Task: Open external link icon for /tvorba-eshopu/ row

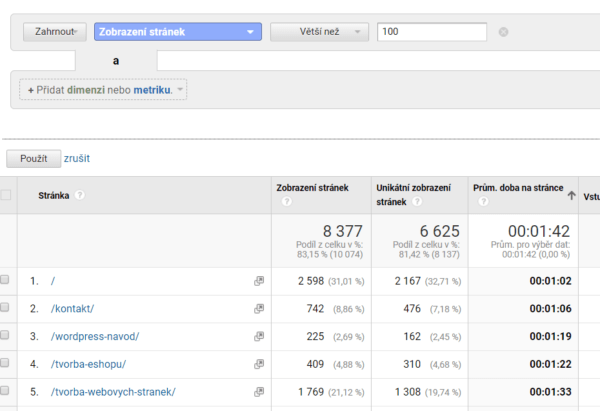Action: (259, 364)
